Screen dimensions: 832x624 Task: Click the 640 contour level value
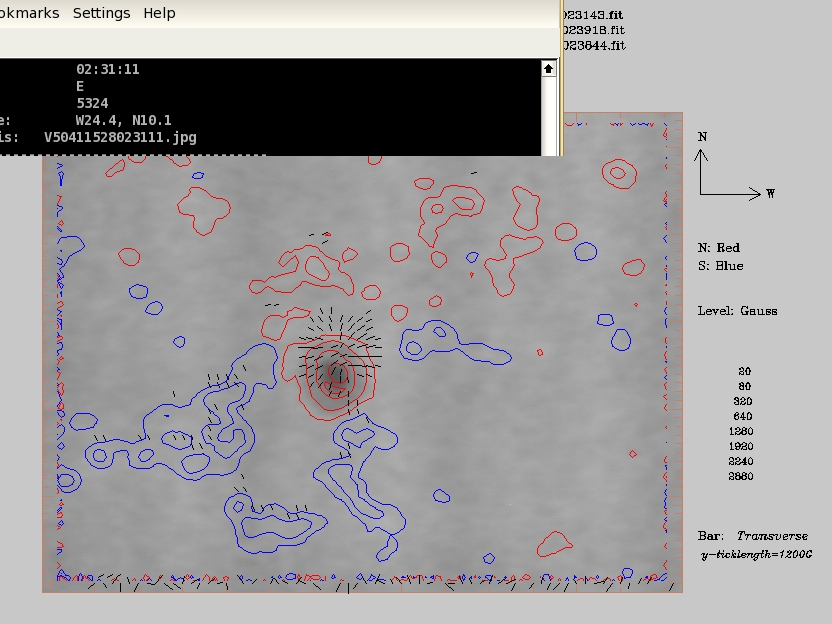click(743, 417)
